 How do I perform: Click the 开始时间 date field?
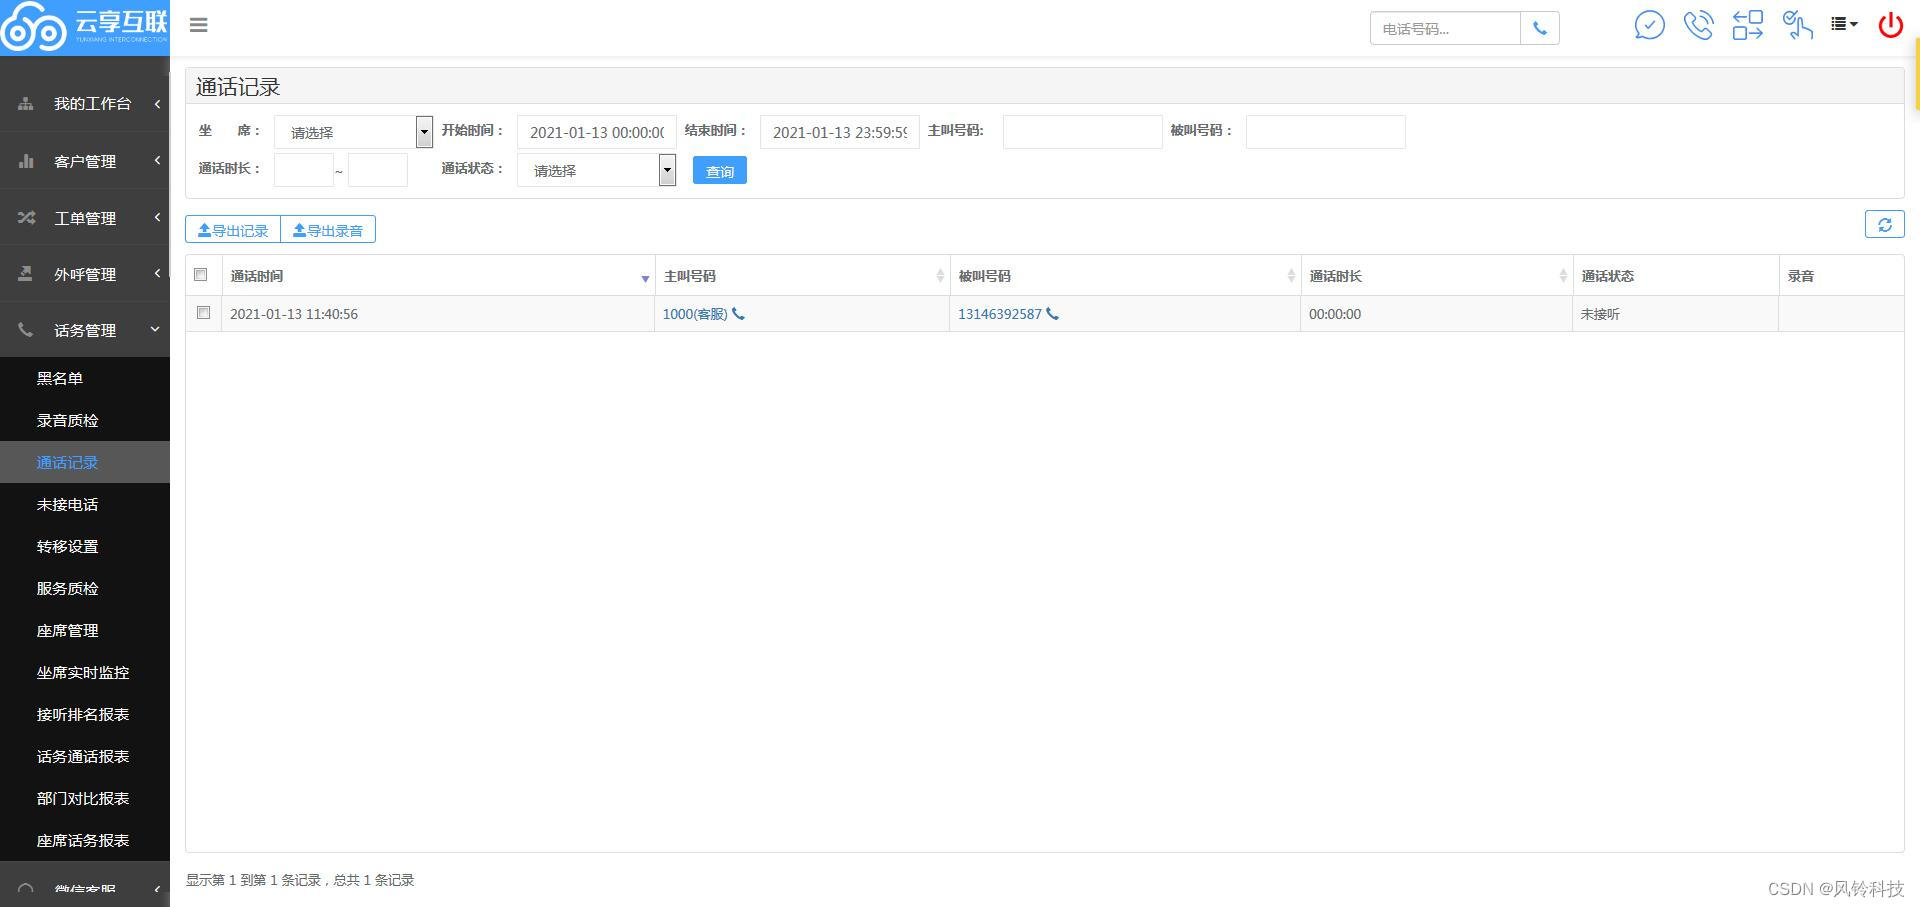click(x=597, y=132)
